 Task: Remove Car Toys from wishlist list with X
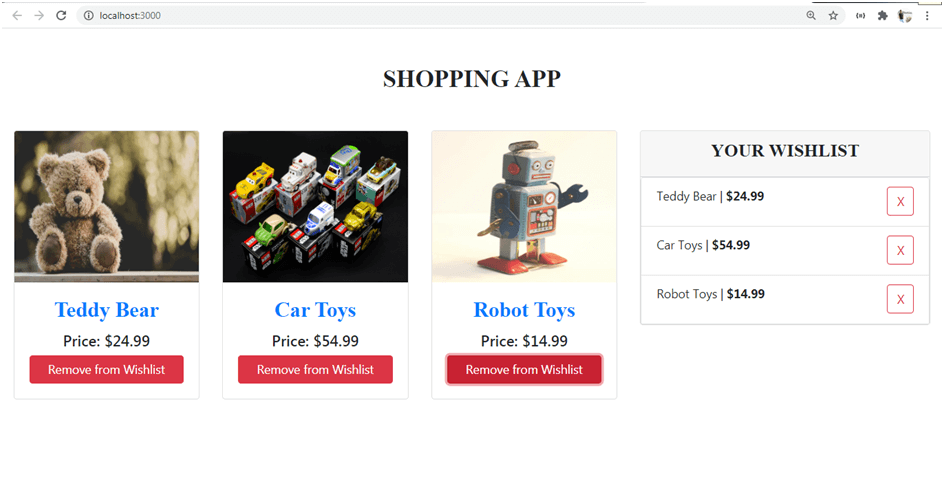tap(900, 250)
